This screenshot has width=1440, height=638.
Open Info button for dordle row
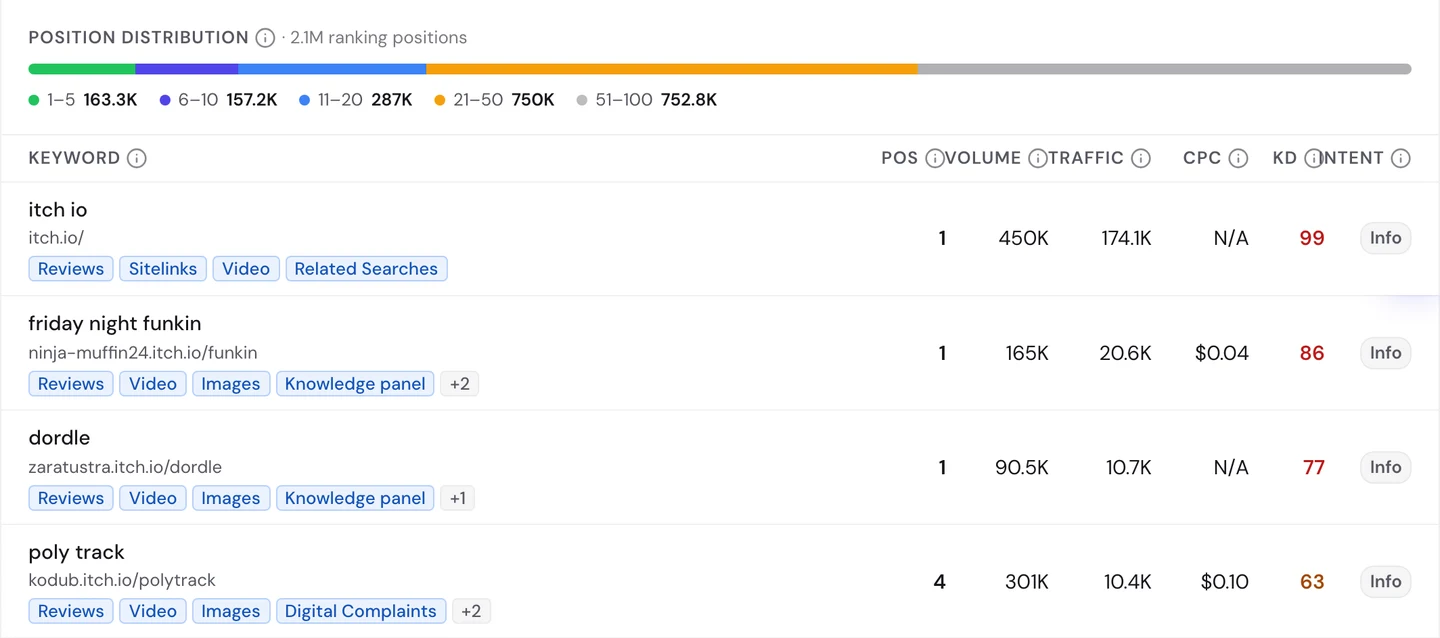[1385, 467]
